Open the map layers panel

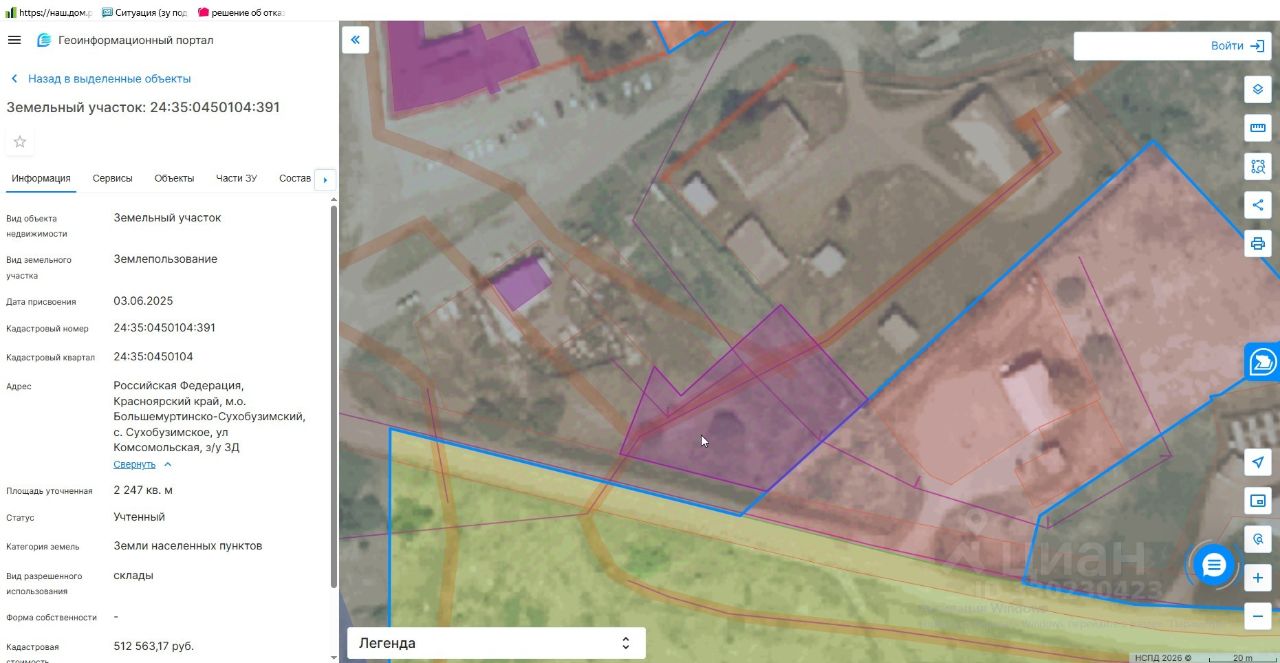pyautogui.click(x=1258, y=89)
